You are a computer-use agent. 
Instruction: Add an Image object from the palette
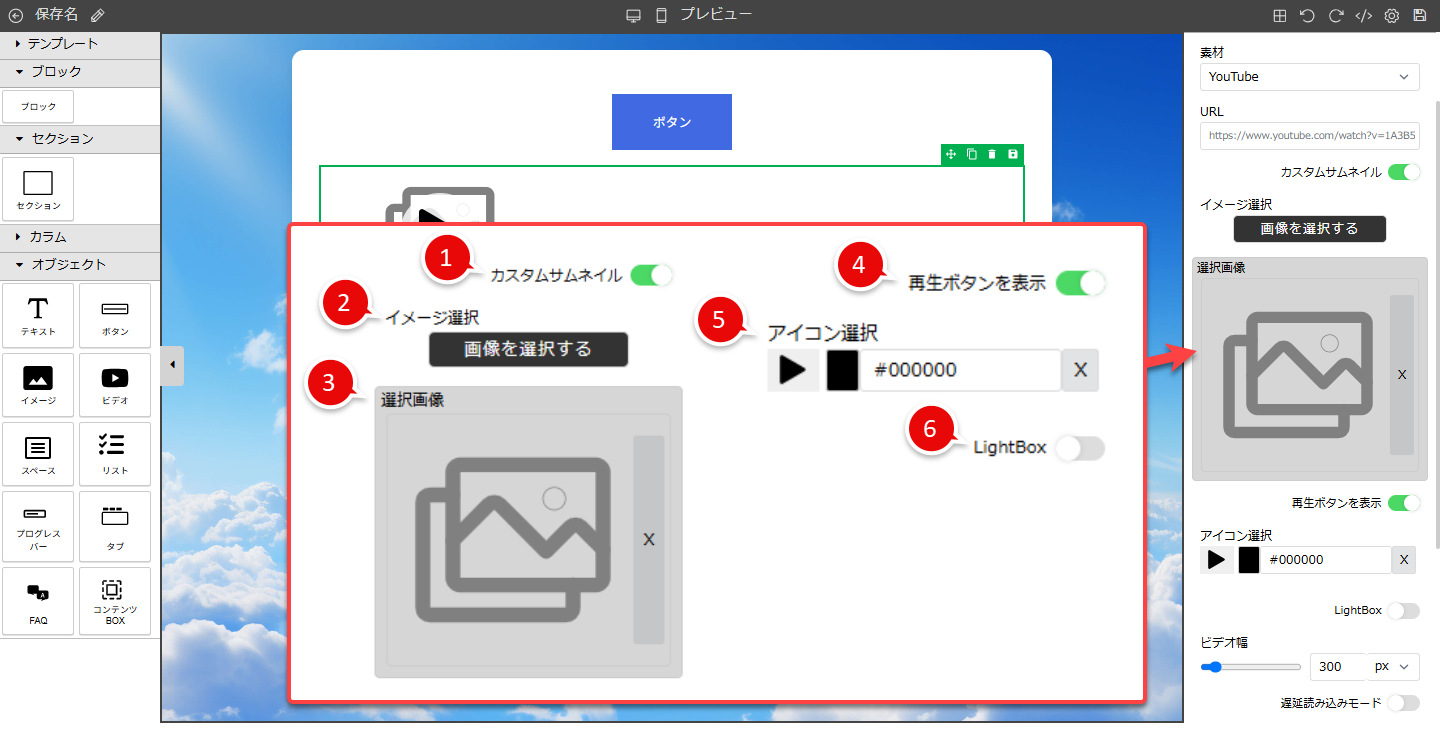[x=38, y=385]
